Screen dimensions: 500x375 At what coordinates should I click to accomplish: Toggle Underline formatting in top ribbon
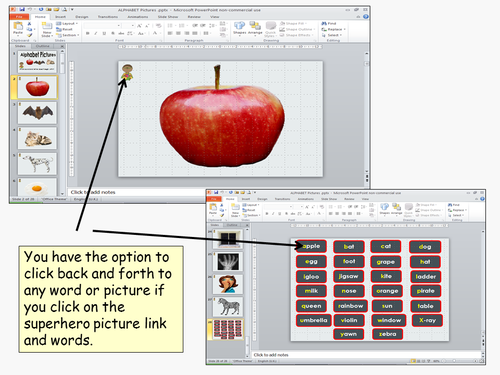pyautogui.click(x=104, y=33)
